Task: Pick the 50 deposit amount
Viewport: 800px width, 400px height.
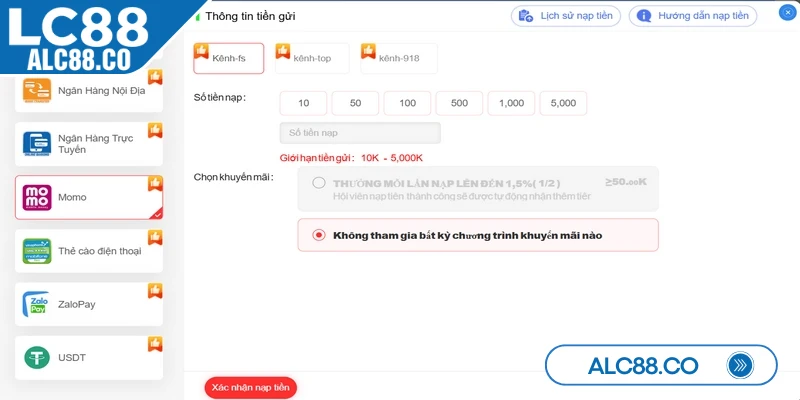Action: tap(355, 103)
